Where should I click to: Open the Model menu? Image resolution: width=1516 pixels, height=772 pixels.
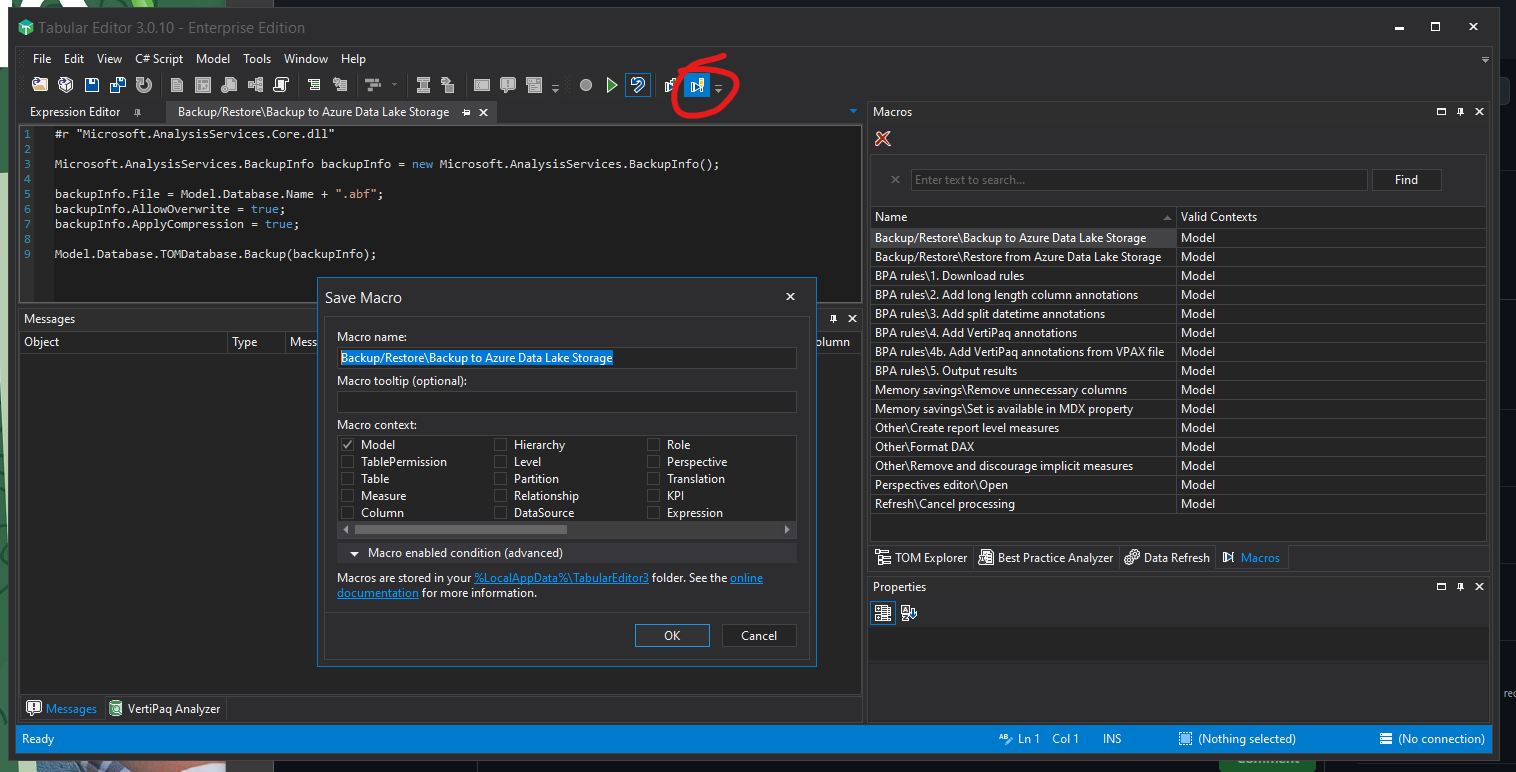(x=212, y=58)
